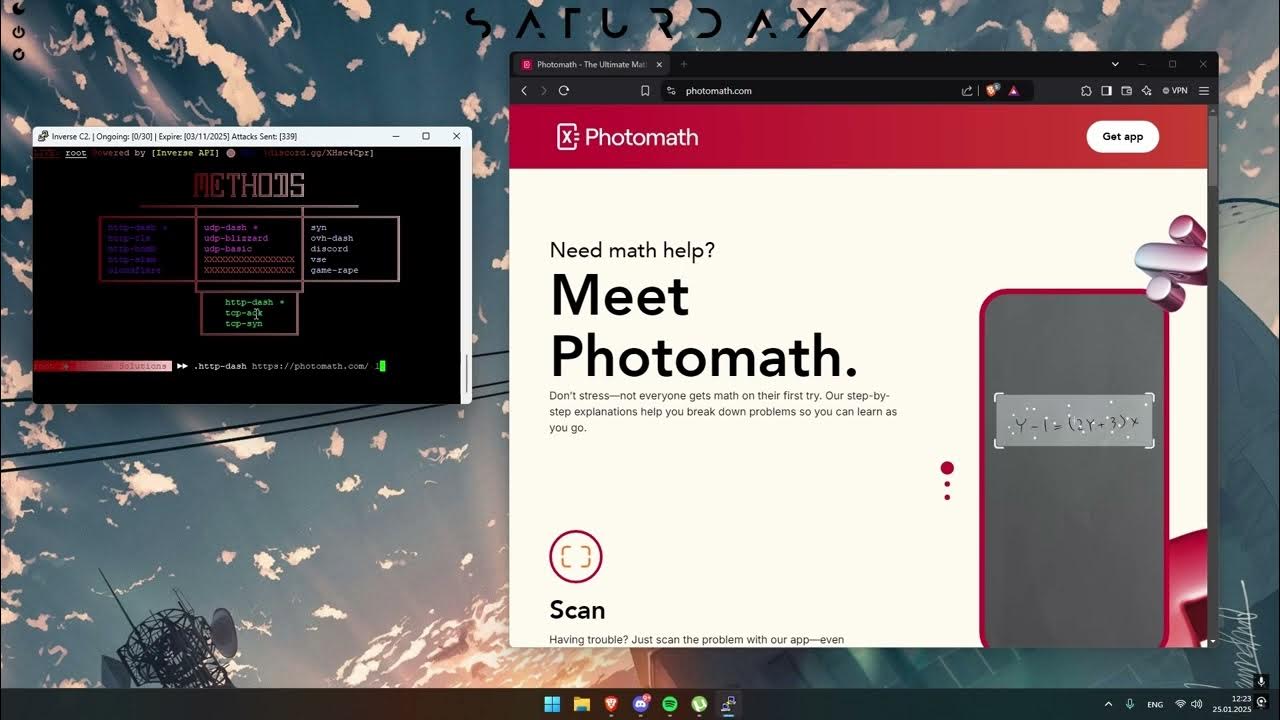Select the bottom small slide dot

pos(947,497)
